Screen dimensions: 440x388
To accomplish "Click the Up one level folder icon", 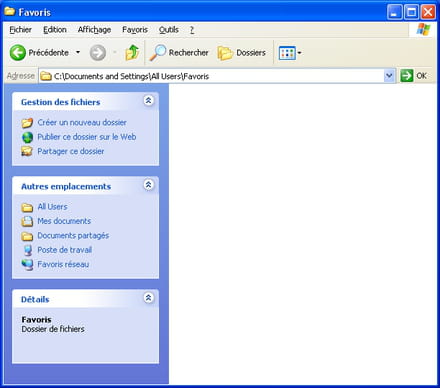I will pyautogui.click(x=132, y=53).
